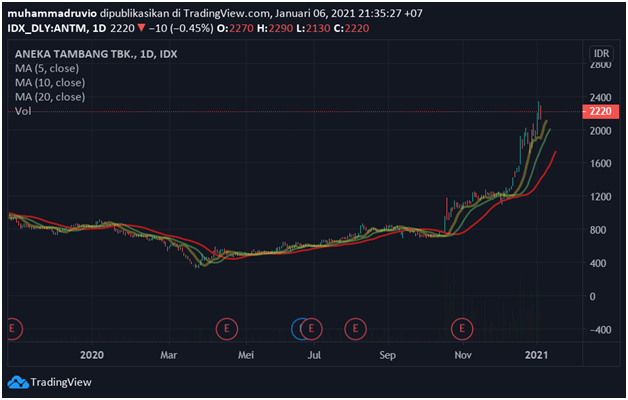Image resolution: width=628 pixels, height=400 pixels.
Task: Select the 2021 label on time axis
Action: [537, 354]
